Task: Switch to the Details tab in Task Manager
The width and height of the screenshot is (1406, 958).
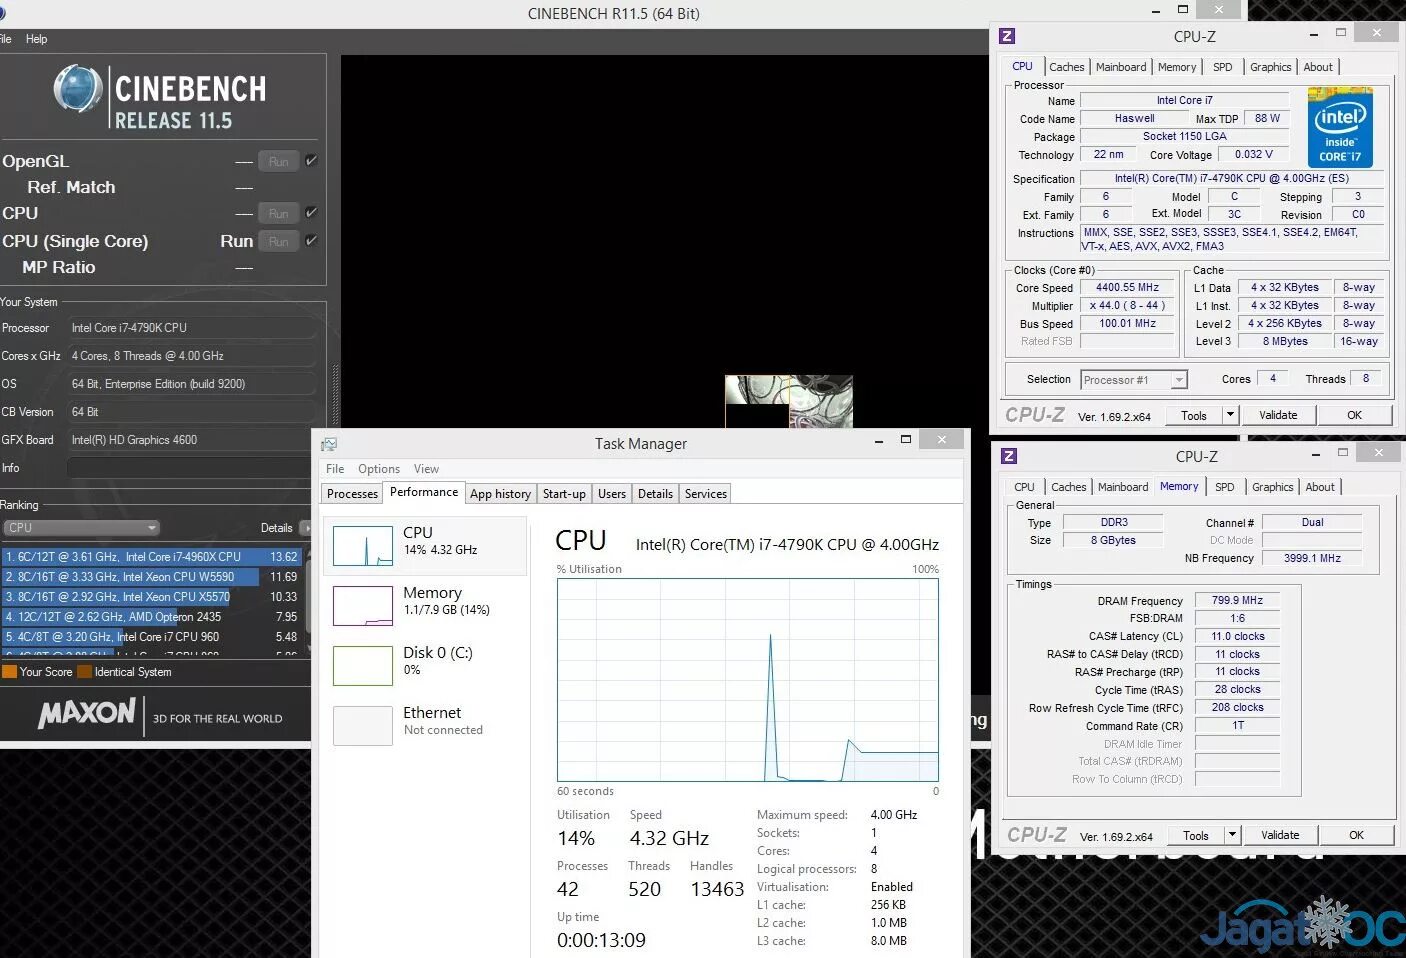Action: pyautogui.click(x=655, y=494)
